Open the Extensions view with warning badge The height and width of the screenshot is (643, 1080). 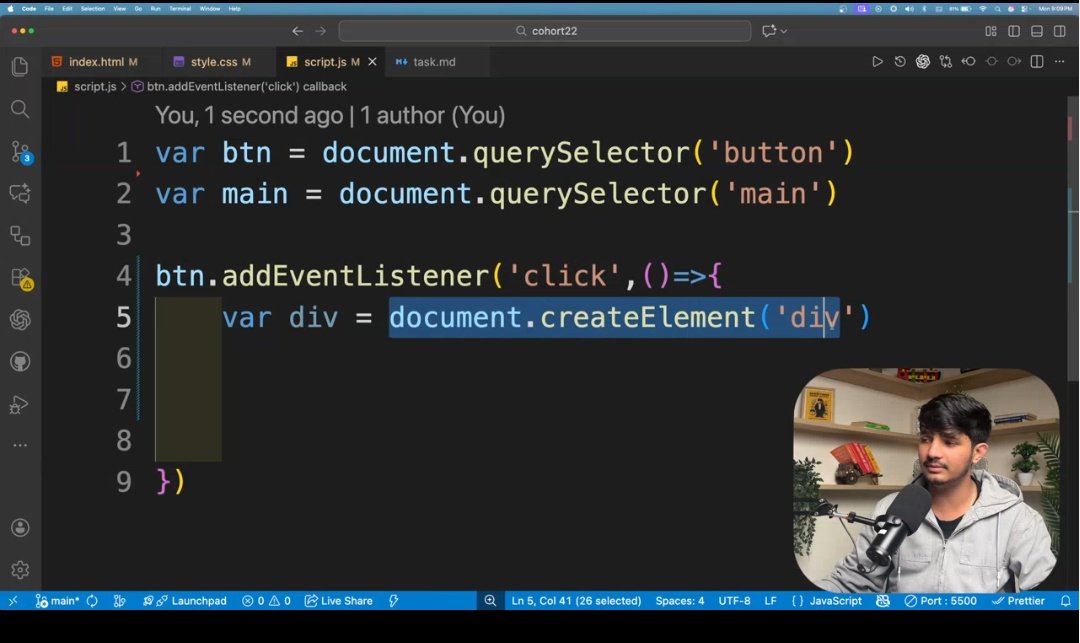tap(21, 278)
